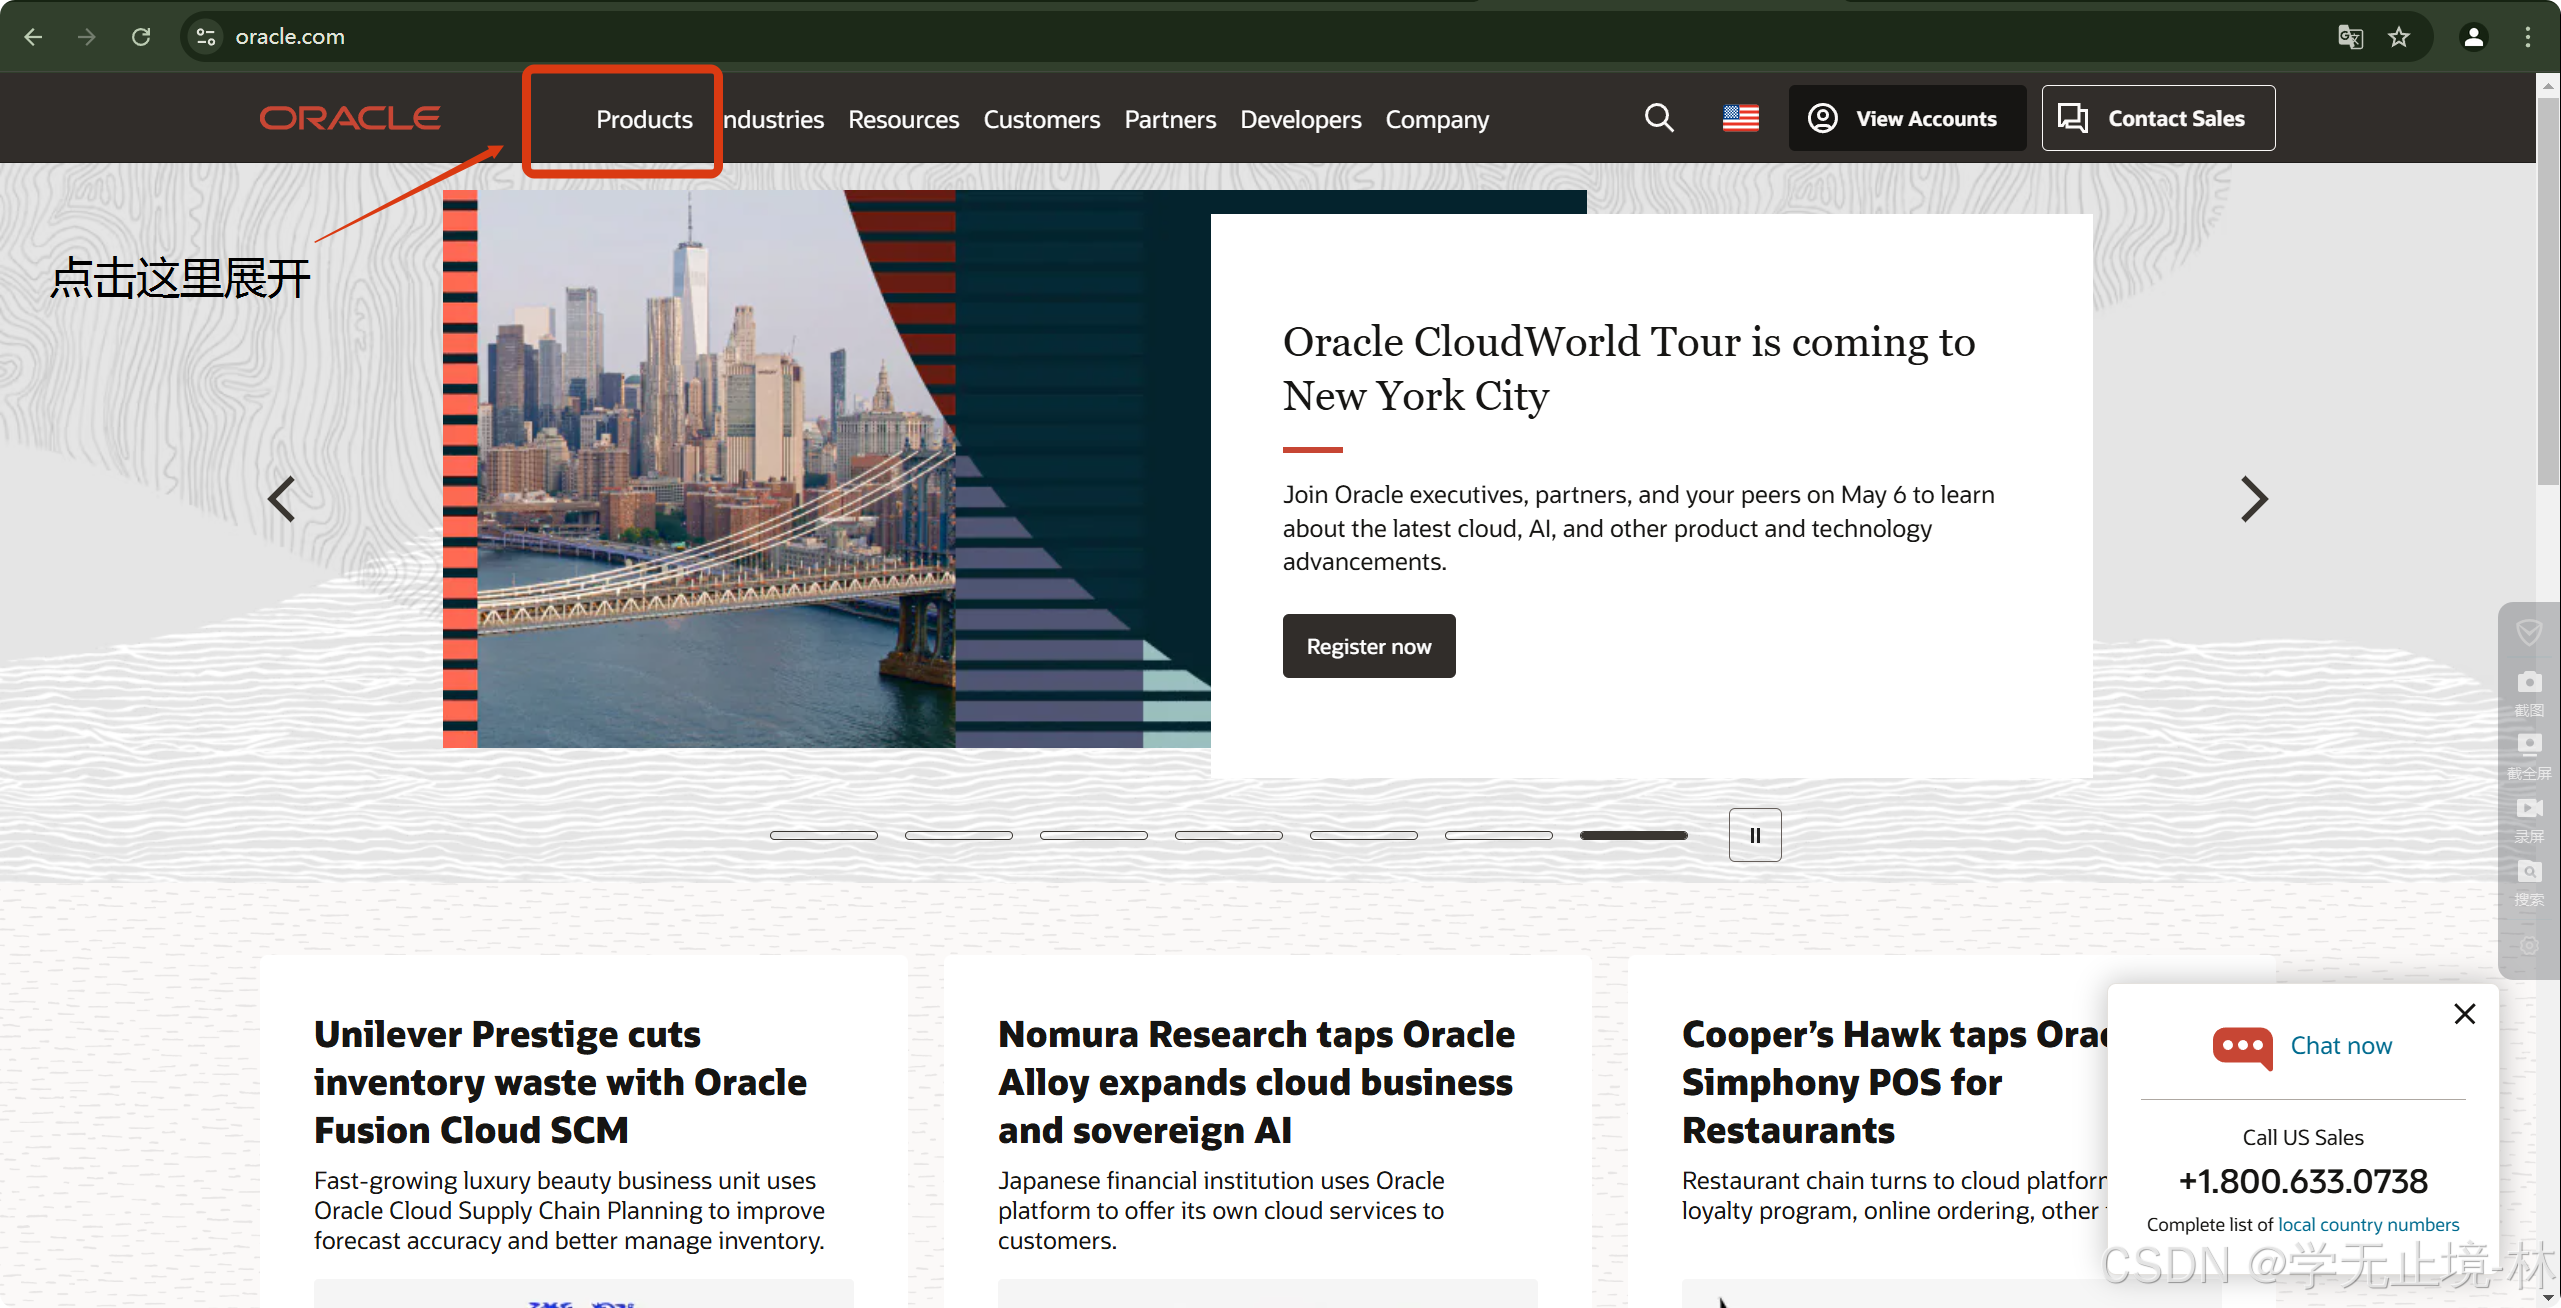The height and width of the screenshot is (1308, 2561).
Task: Show the next carousel slide
Action: (x=2253, y=499)
